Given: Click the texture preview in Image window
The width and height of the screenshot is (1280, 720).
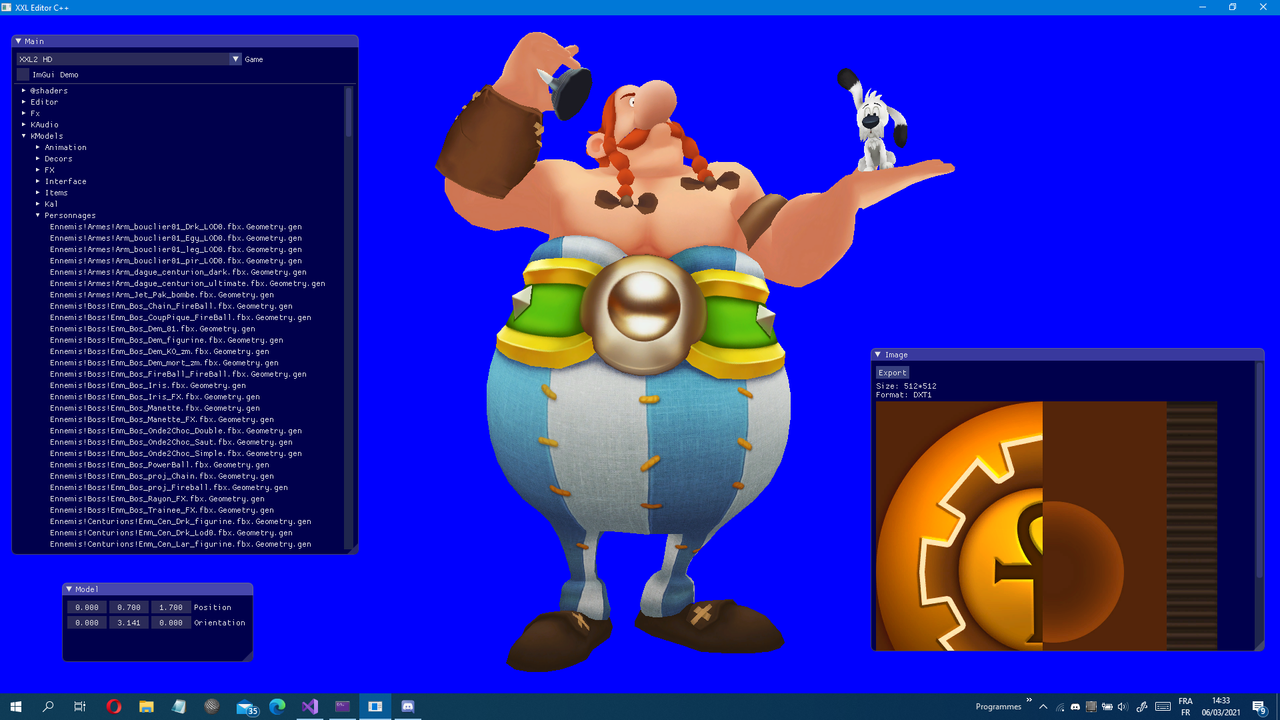Looking at the screenshot, I should pos(1046,525).
